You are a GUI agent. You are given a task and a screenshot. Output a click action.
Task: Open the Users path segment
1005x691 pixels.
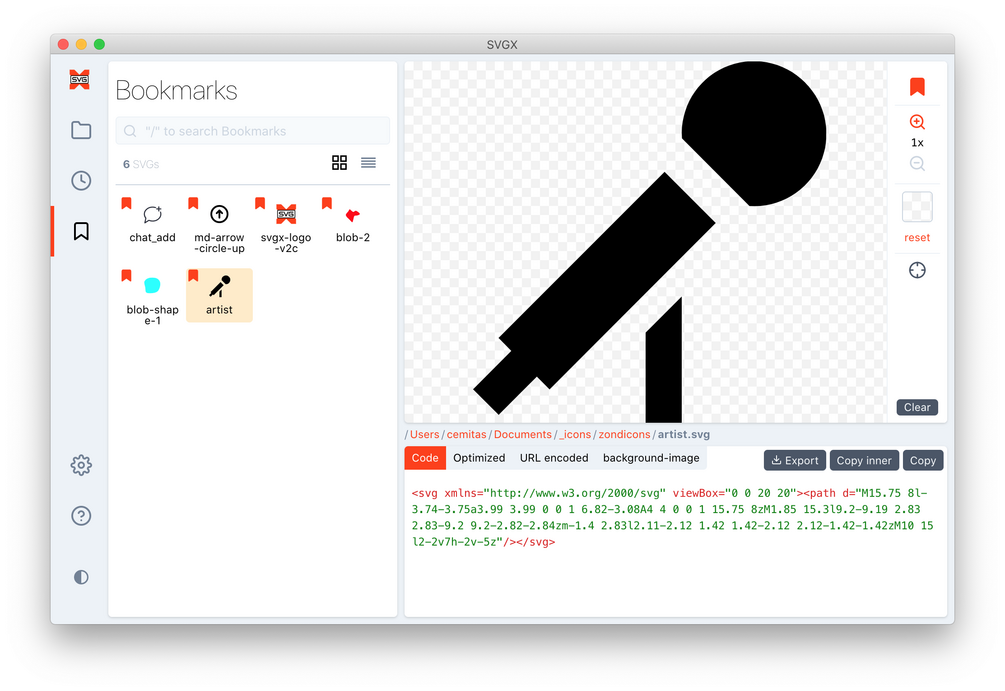(424, 434)
